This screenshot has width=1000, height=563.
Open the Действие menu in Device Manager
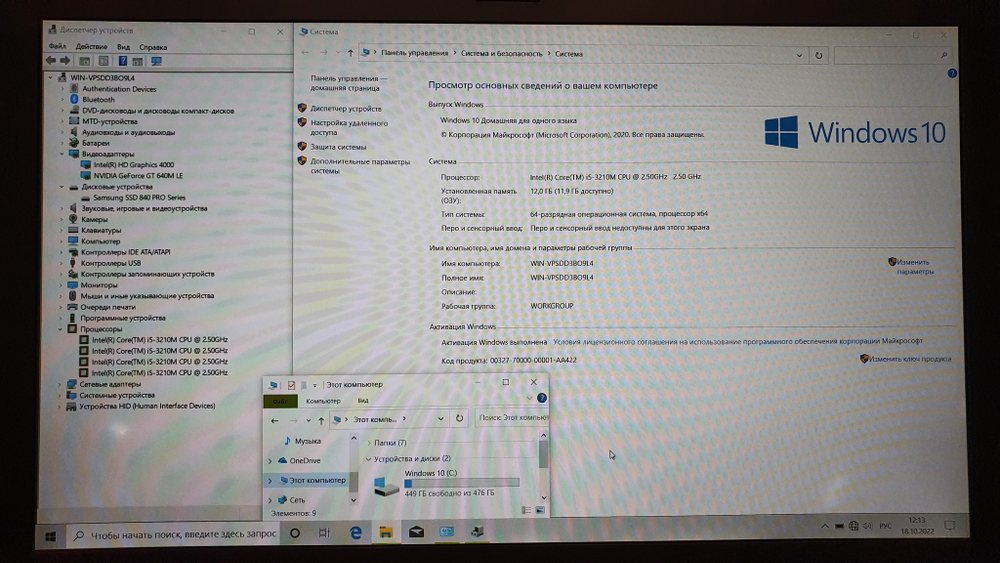pos(91,47)
